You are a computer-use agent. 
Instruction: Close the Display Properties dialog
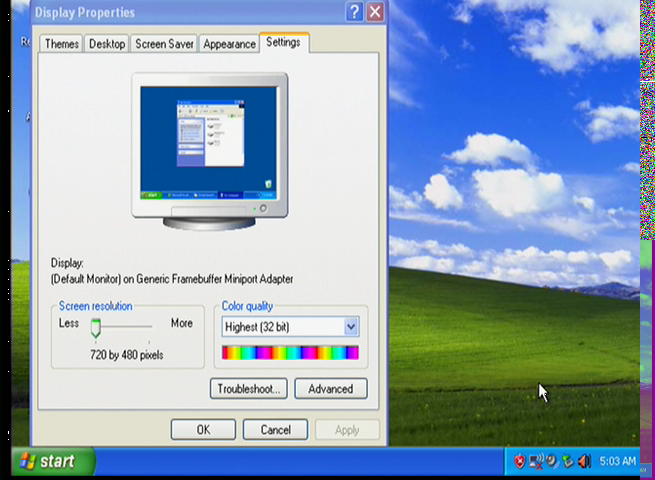coord(375,12)
